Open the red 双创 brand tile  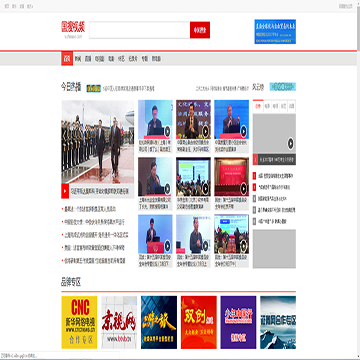[x=199, y=322]
